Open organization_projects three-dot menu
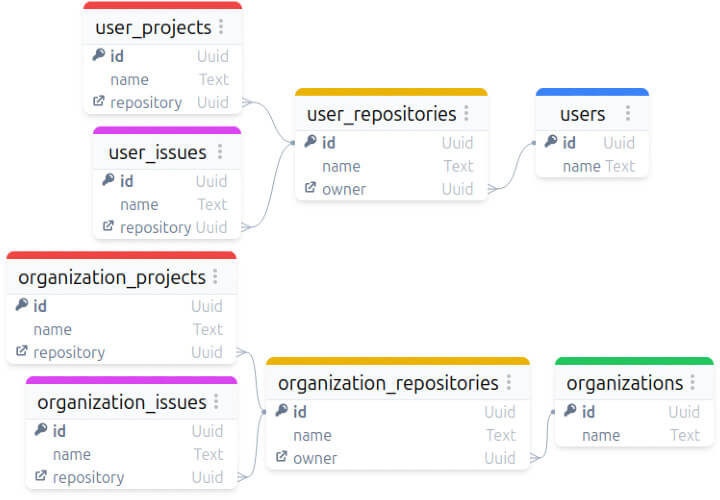Viewport: 720px width, 500px height. [x=215, y=277]
